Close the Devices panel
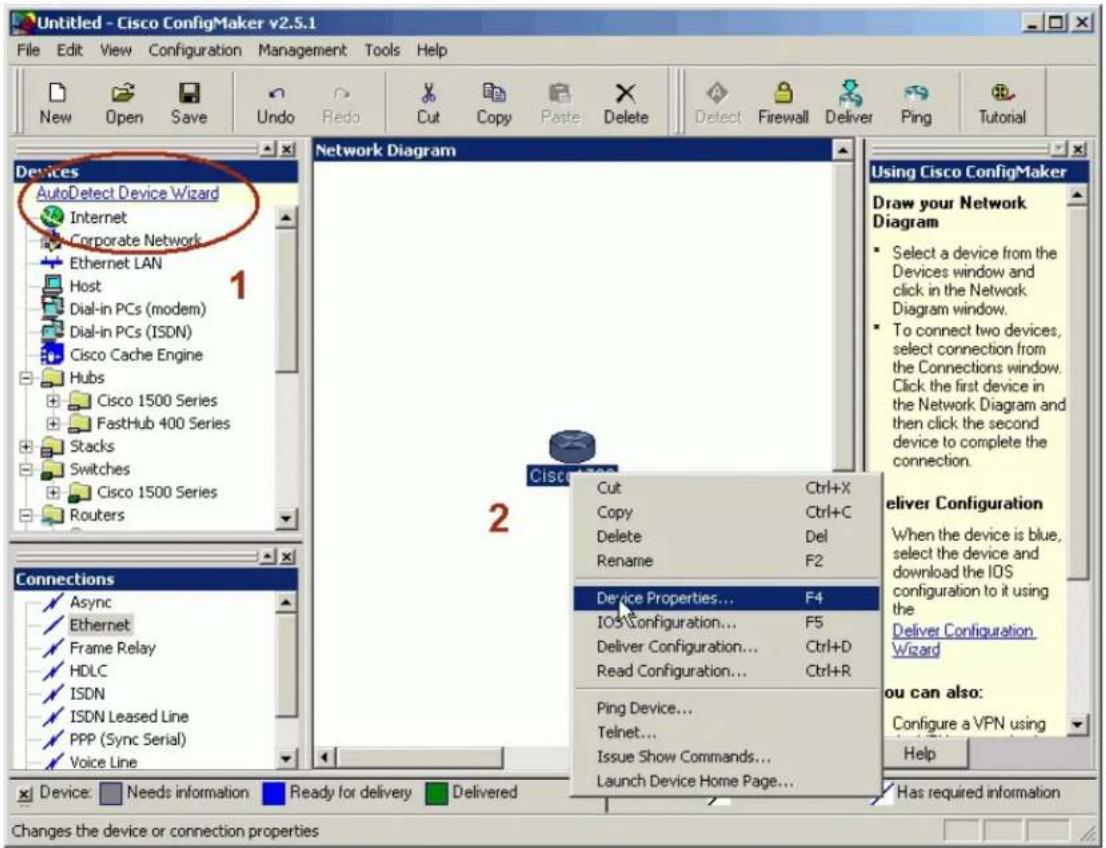The image size is (1106, 848). [x=288, y=149]
